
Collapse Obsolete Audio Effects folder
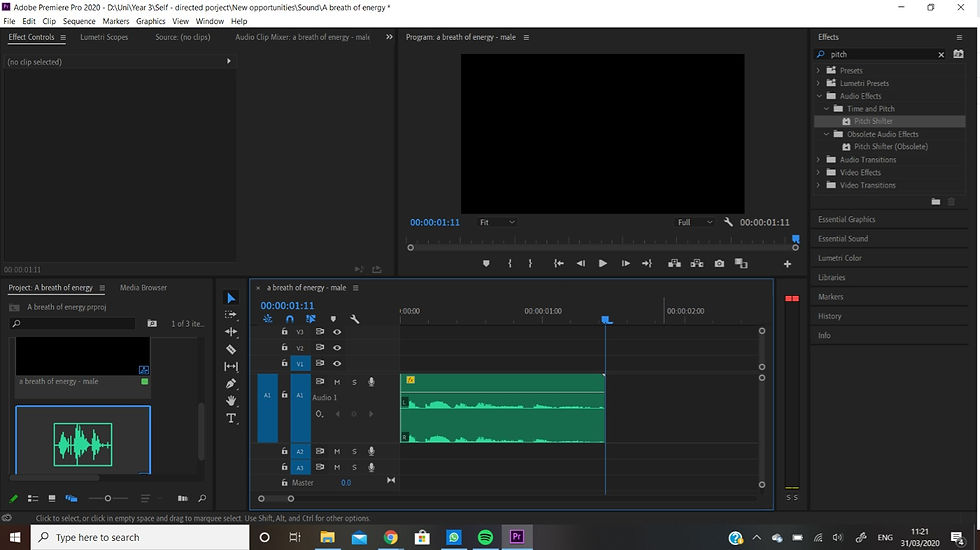point(826,134)
